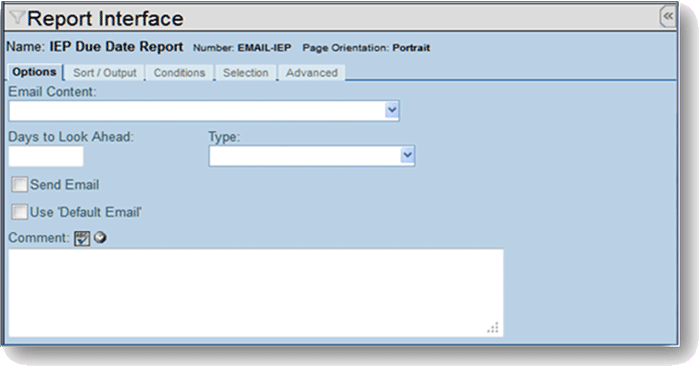Image resolution: width=700 pixels, height=368 pixels.
Task: Click inside the Comment text area
Action: [256, 293]
